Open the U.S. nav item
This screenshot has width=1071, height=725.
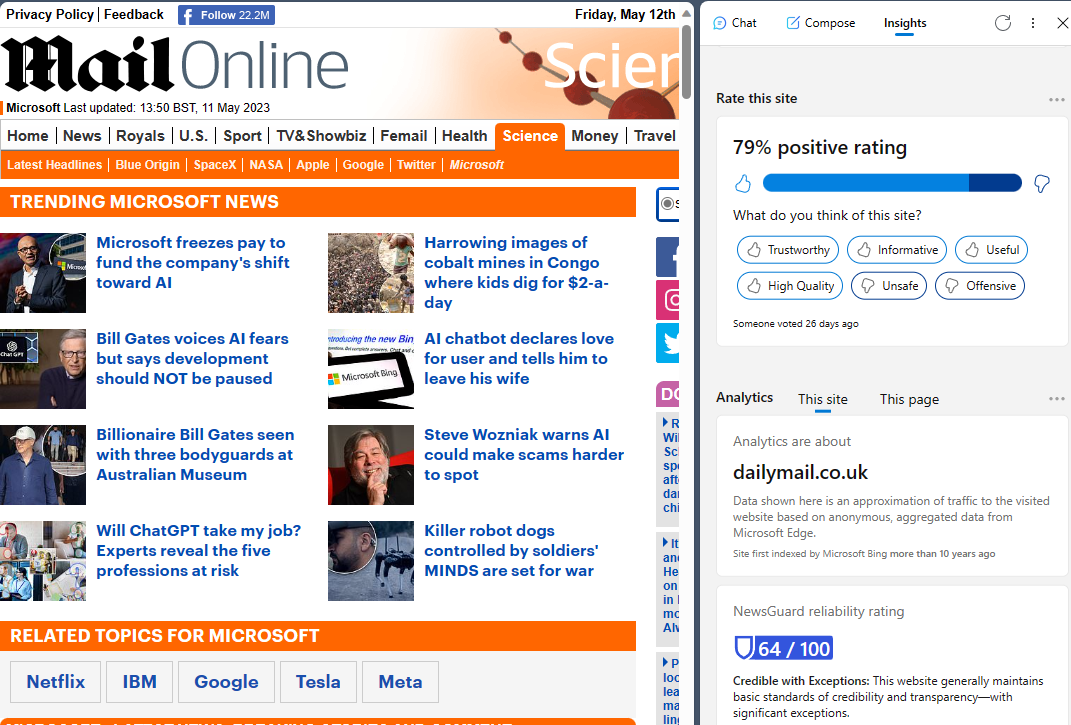click(193, 136)
